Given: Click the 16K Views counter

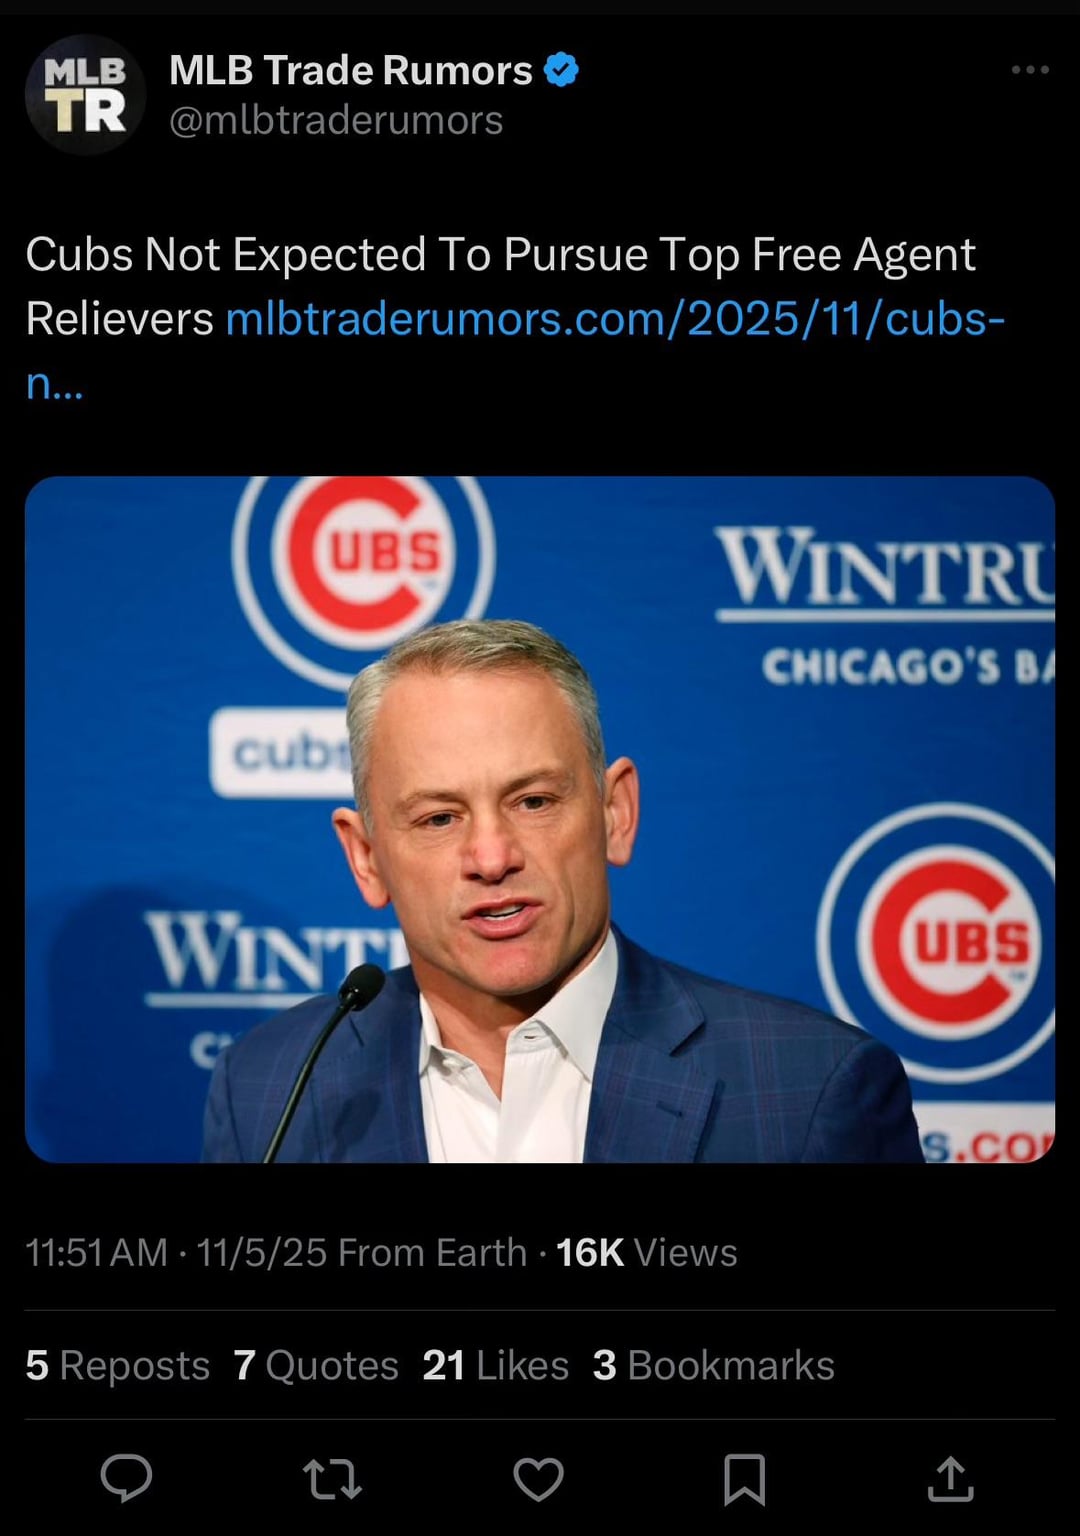Looking at the screenshot, I should [646, 1252].
